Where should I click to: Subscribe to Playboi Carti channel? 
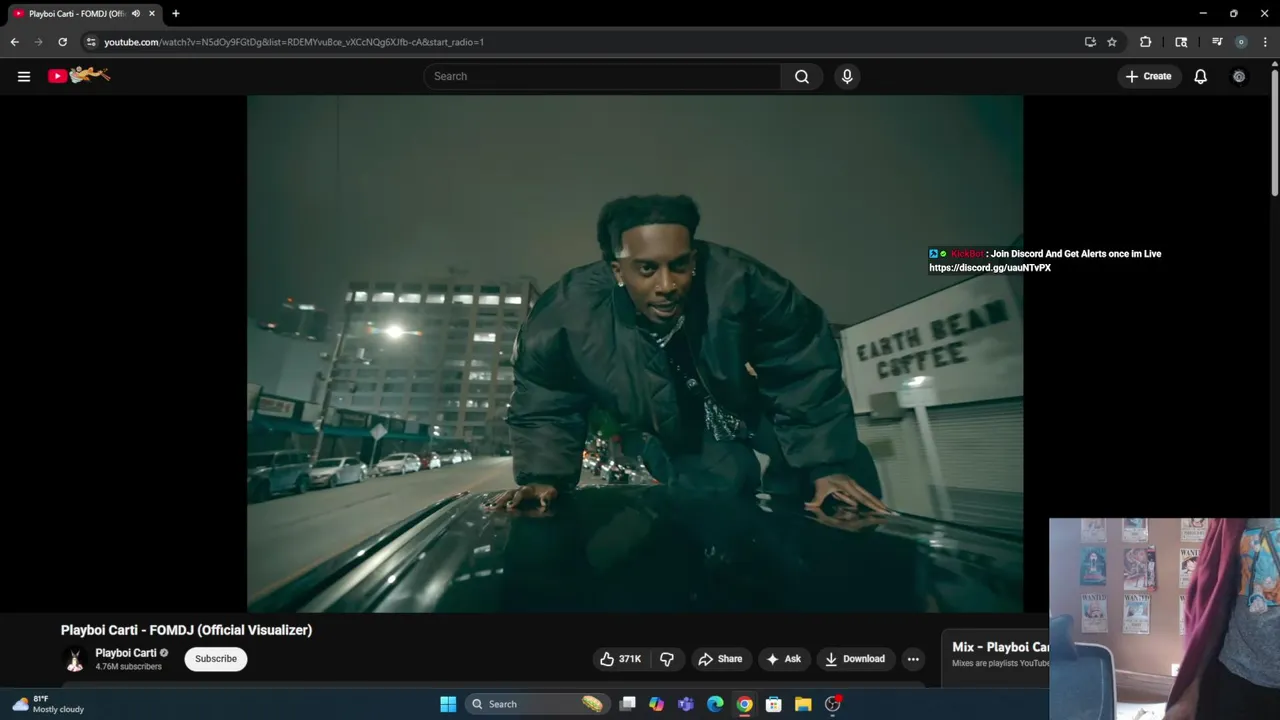216,659
